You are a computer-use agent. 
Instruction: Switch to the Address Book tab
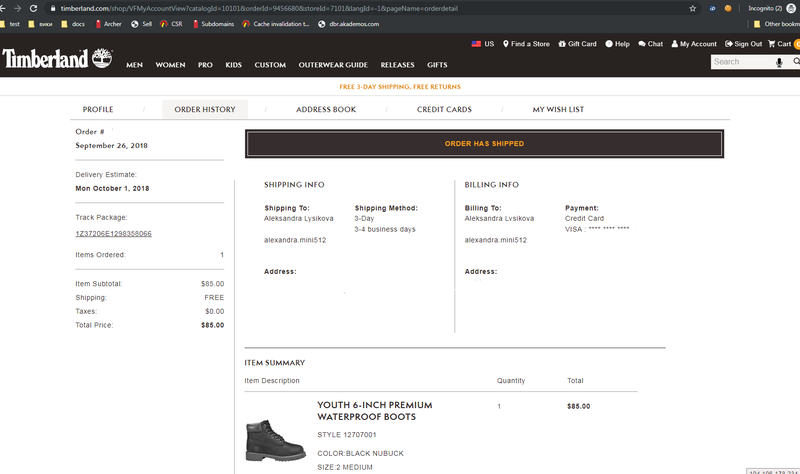coord(326,109)
